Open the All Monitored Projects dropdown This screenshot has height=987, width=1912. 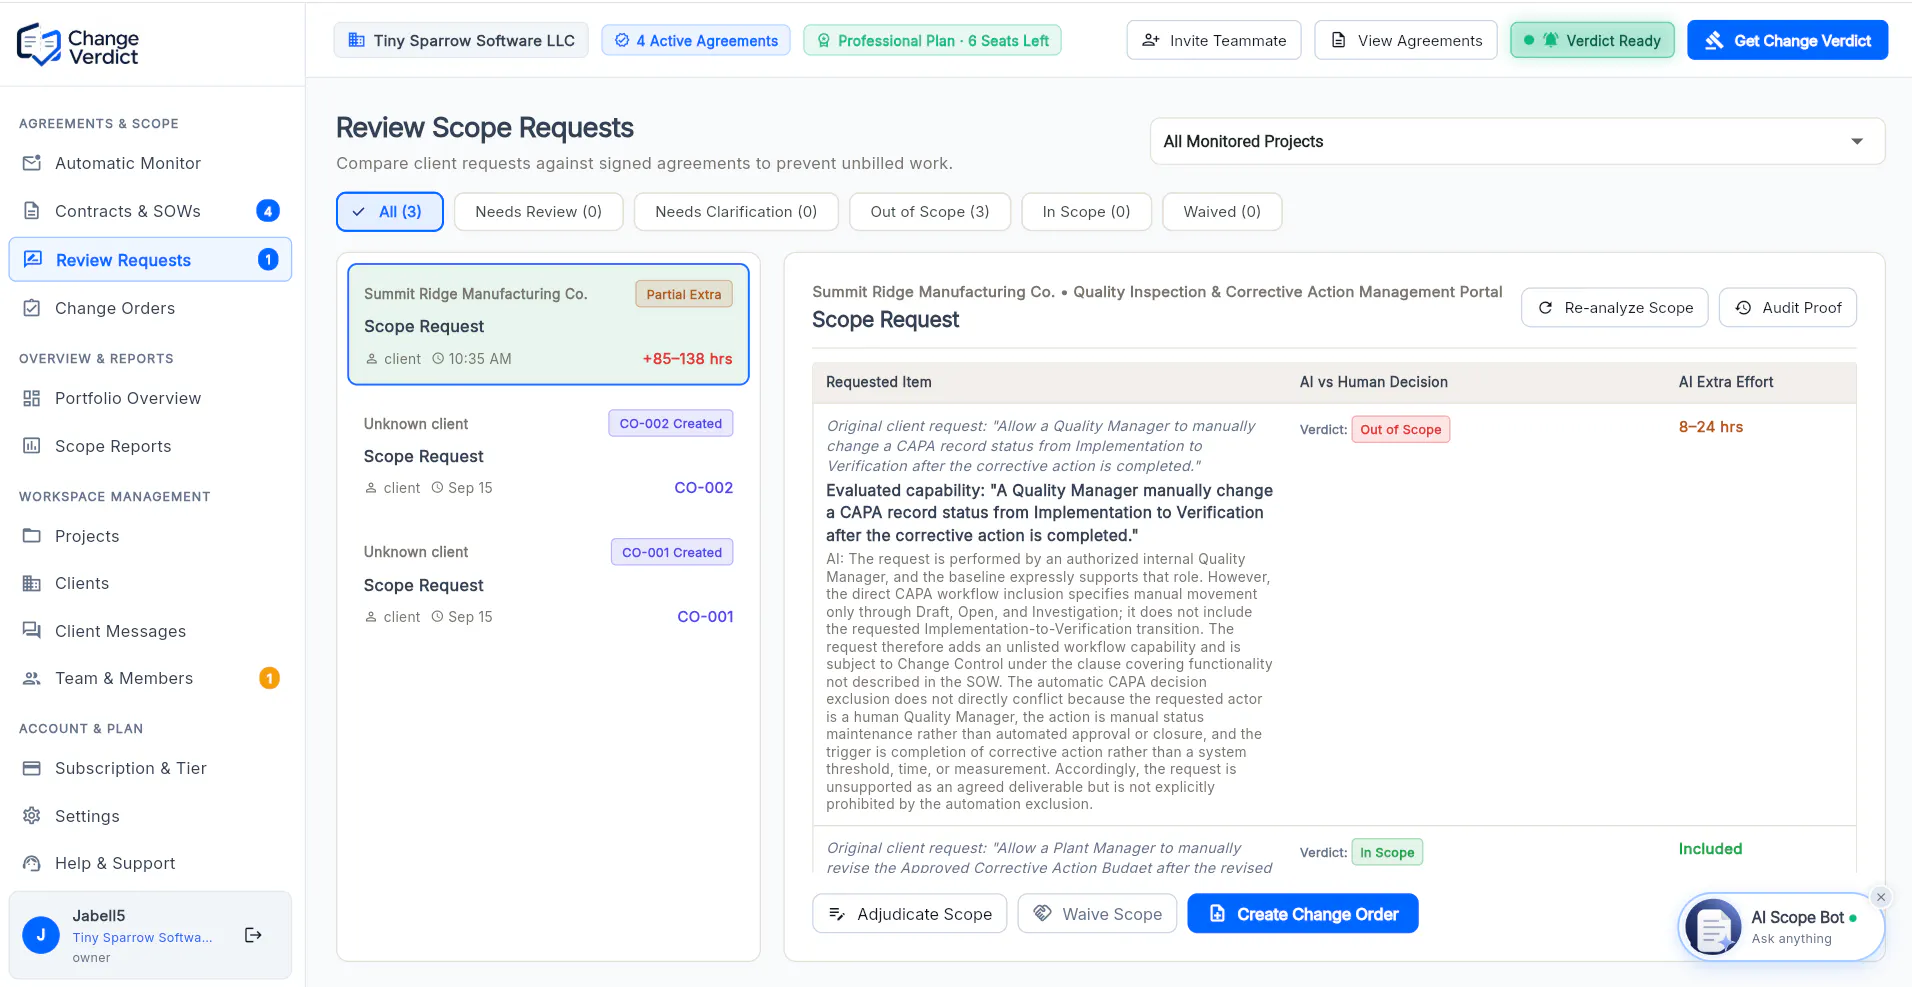[1517, 142]
